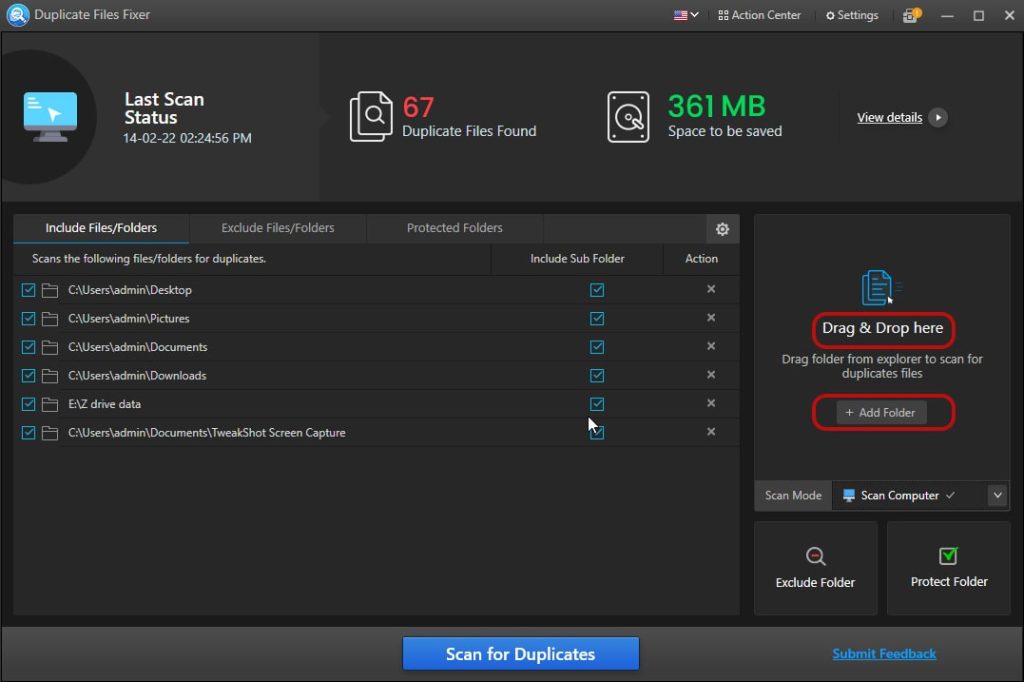Select the Scan Computer mode option
The width and height of the screenshot is (1024, 682).
point(900,495)
